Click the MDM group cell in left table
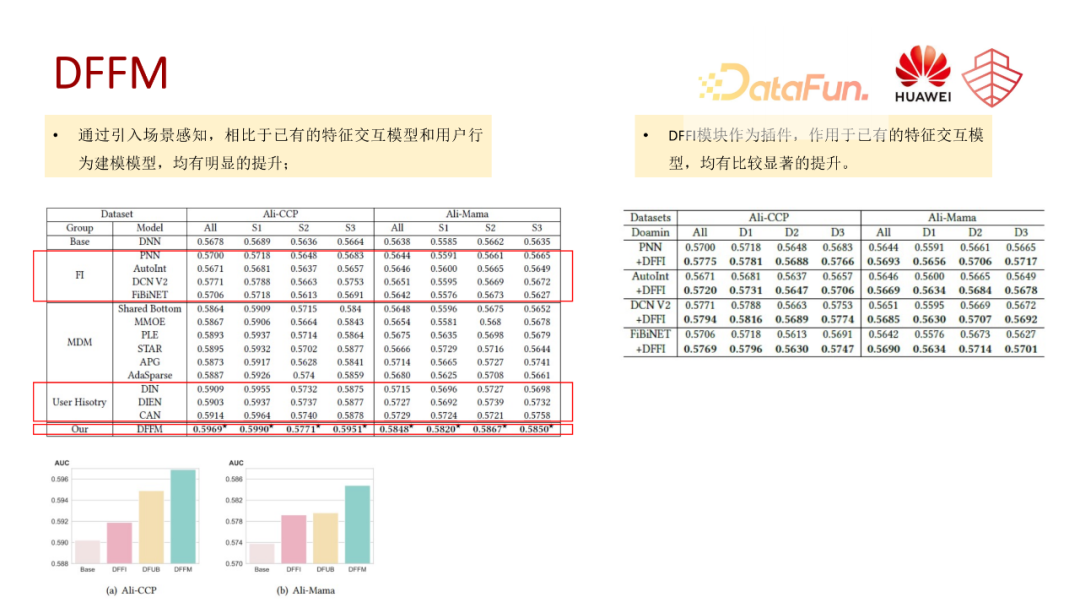 pos(79,342)
